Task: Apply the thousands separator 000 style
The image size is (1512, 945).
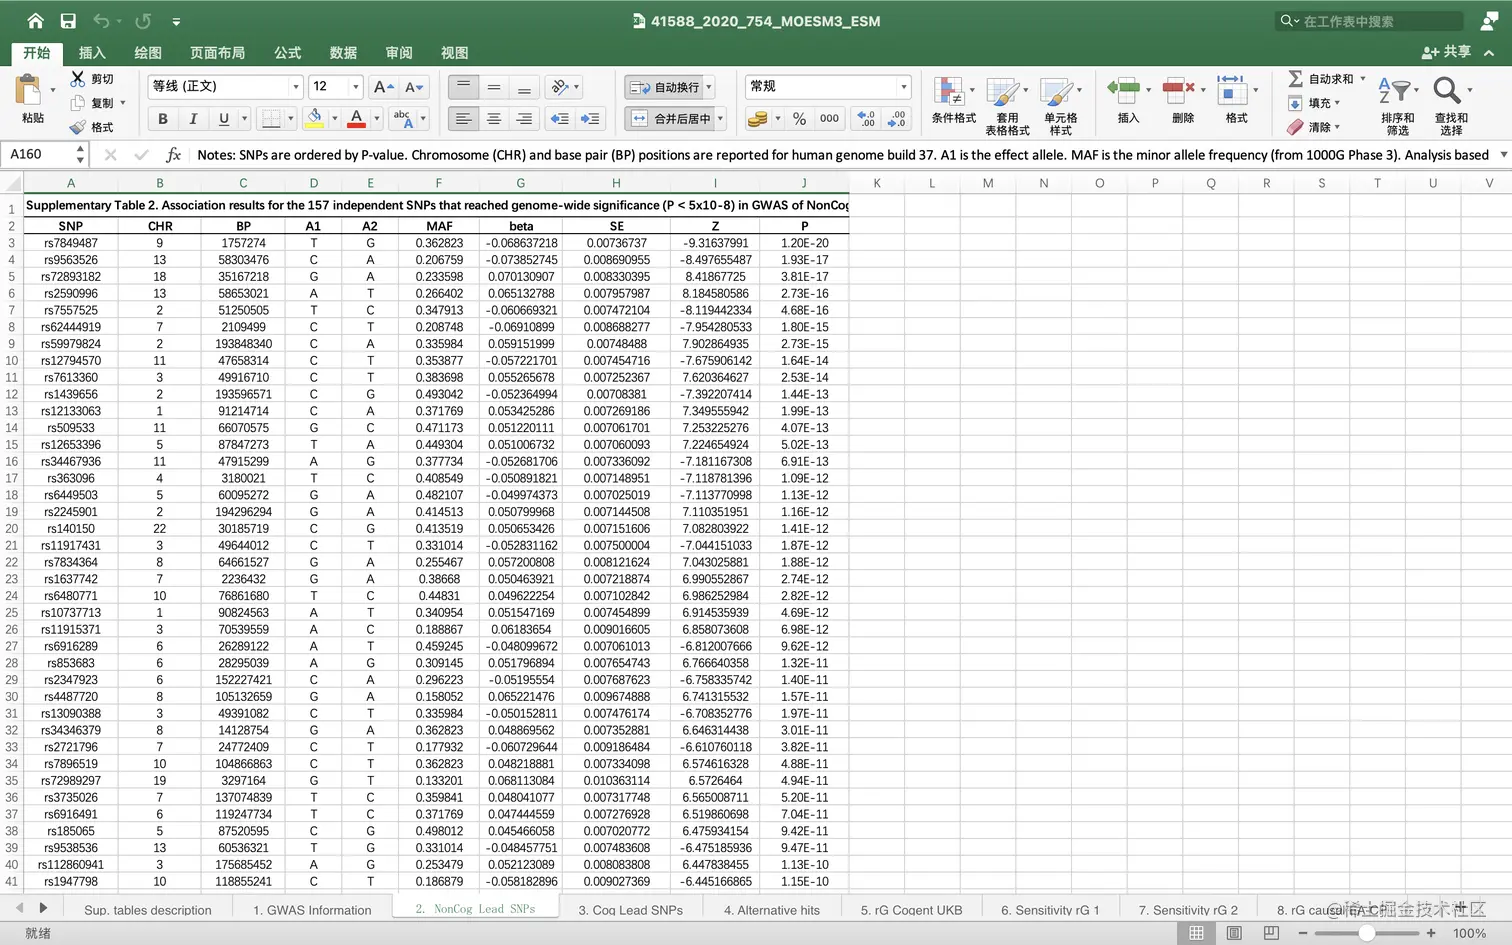Action: point(829,119)
